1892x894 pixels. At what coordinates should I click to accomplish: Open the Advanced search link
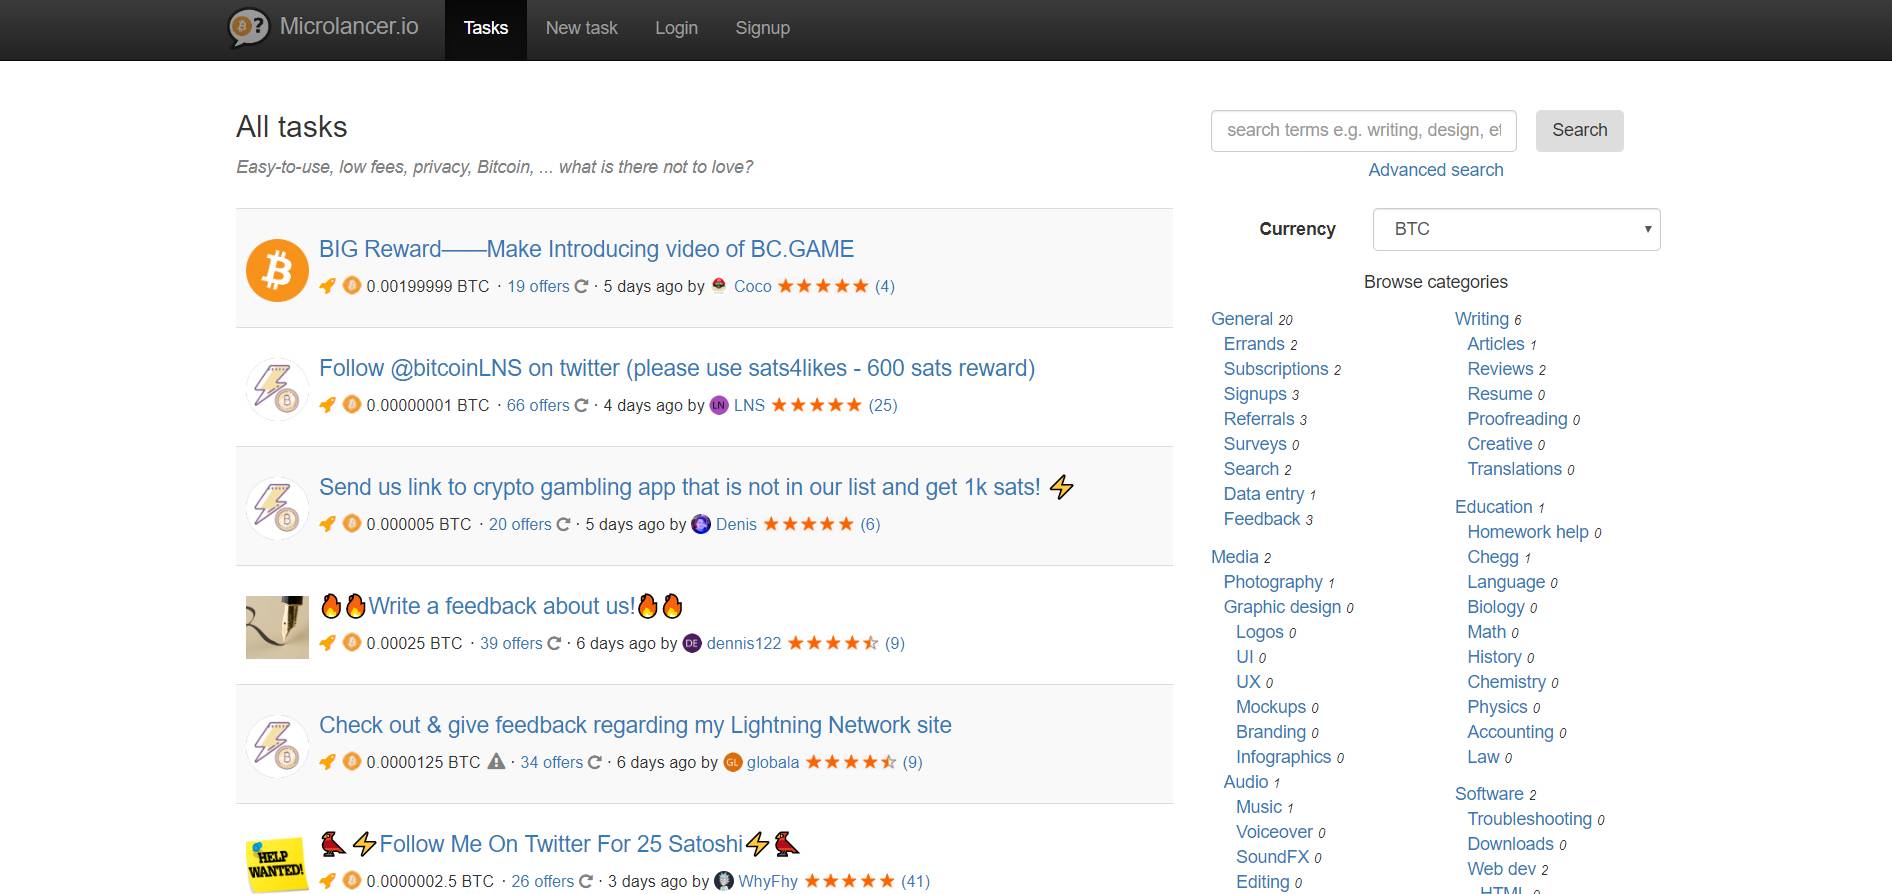[1435, 170]
